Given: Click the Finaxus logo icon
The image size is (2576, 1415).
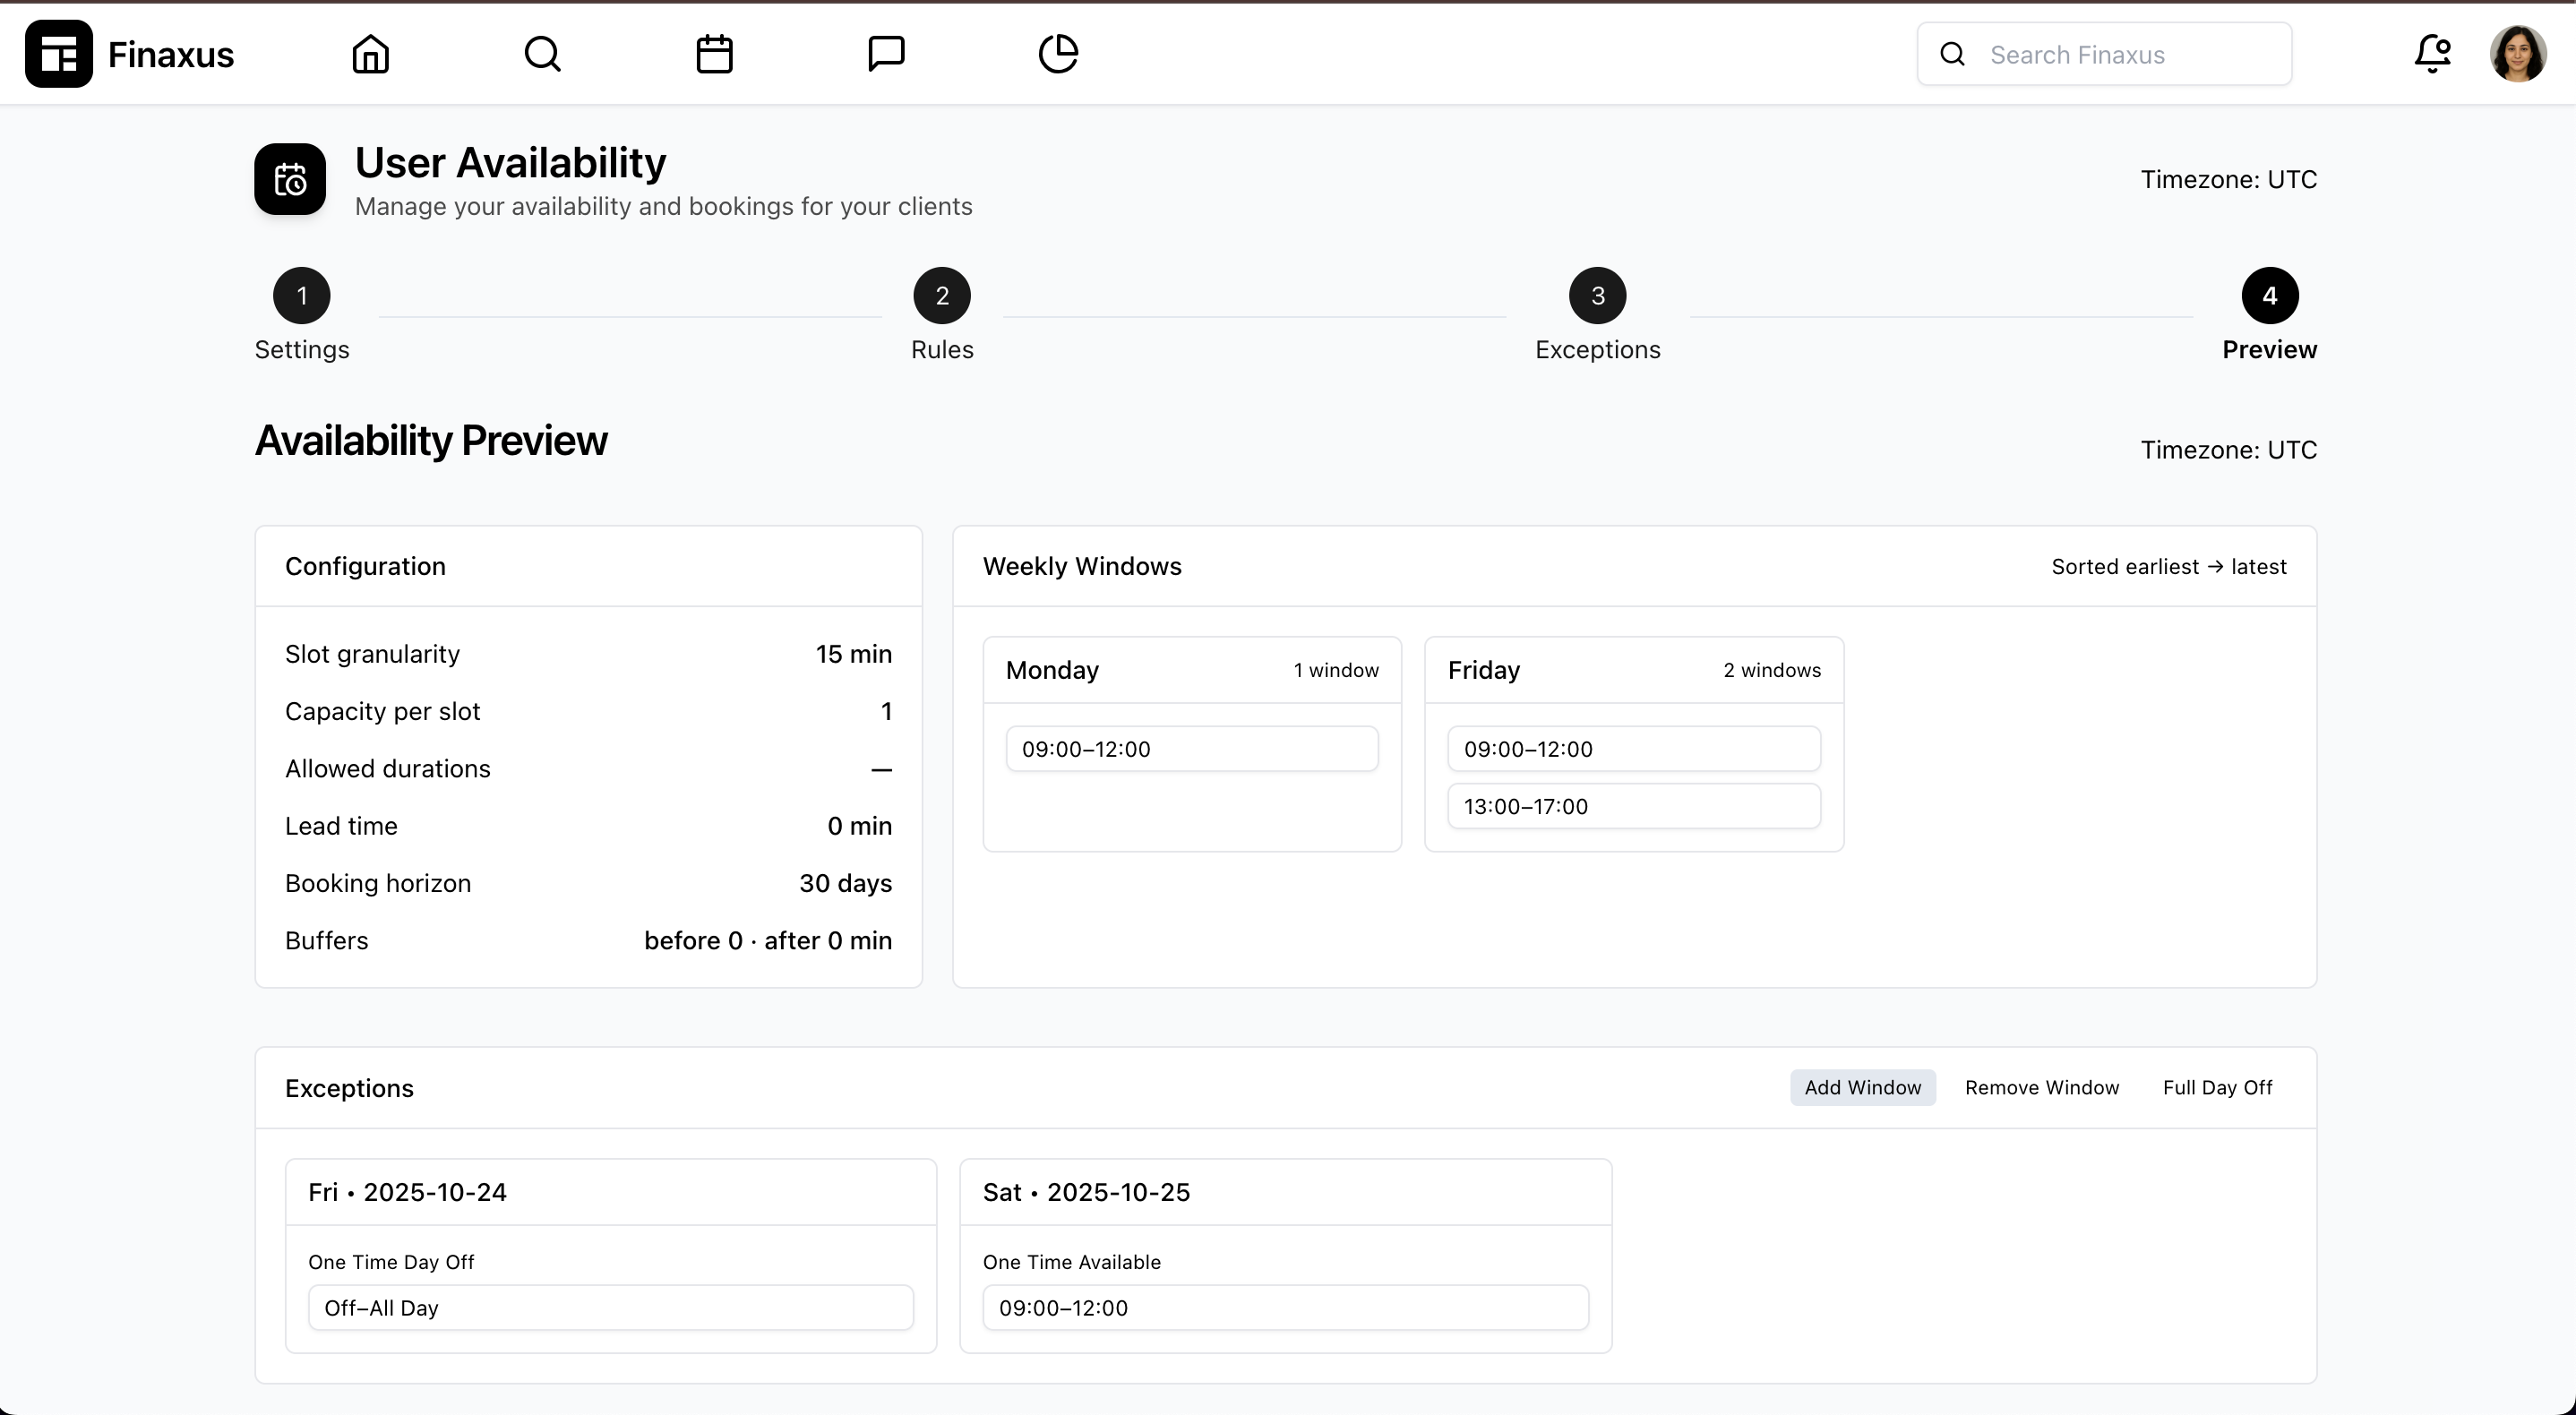Looking at the screenshot, I should pos(57,54).
